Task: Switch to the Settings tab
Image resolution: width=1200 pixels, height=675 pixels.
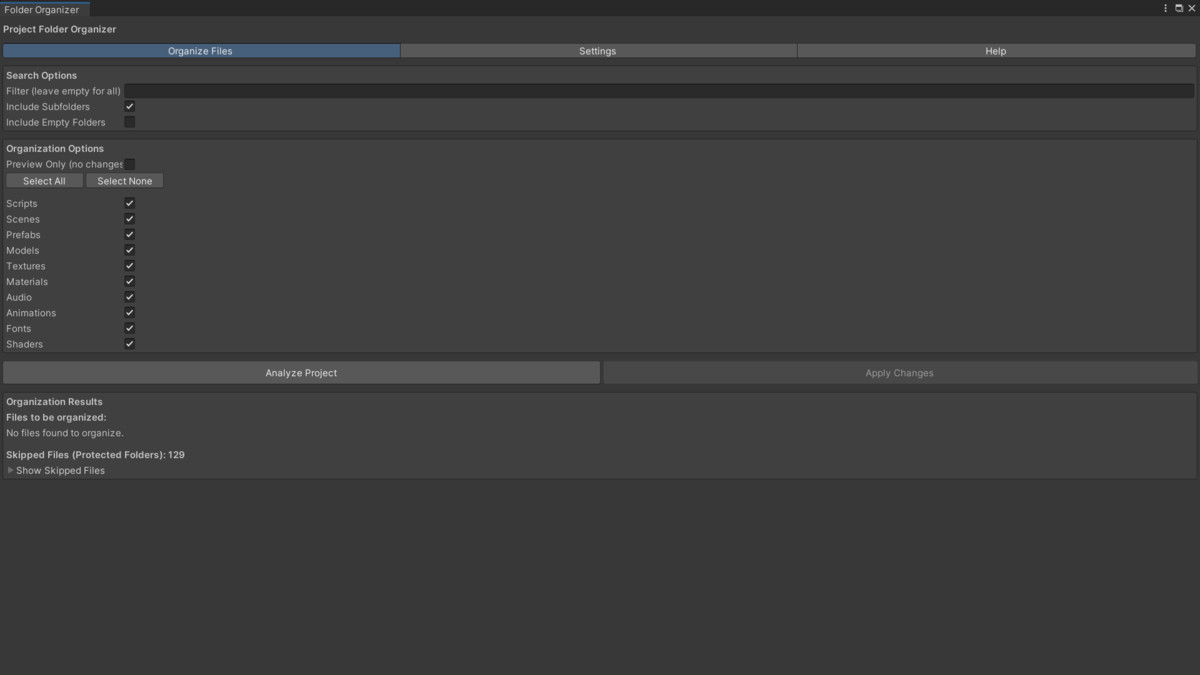Action: tap(597, 50)
